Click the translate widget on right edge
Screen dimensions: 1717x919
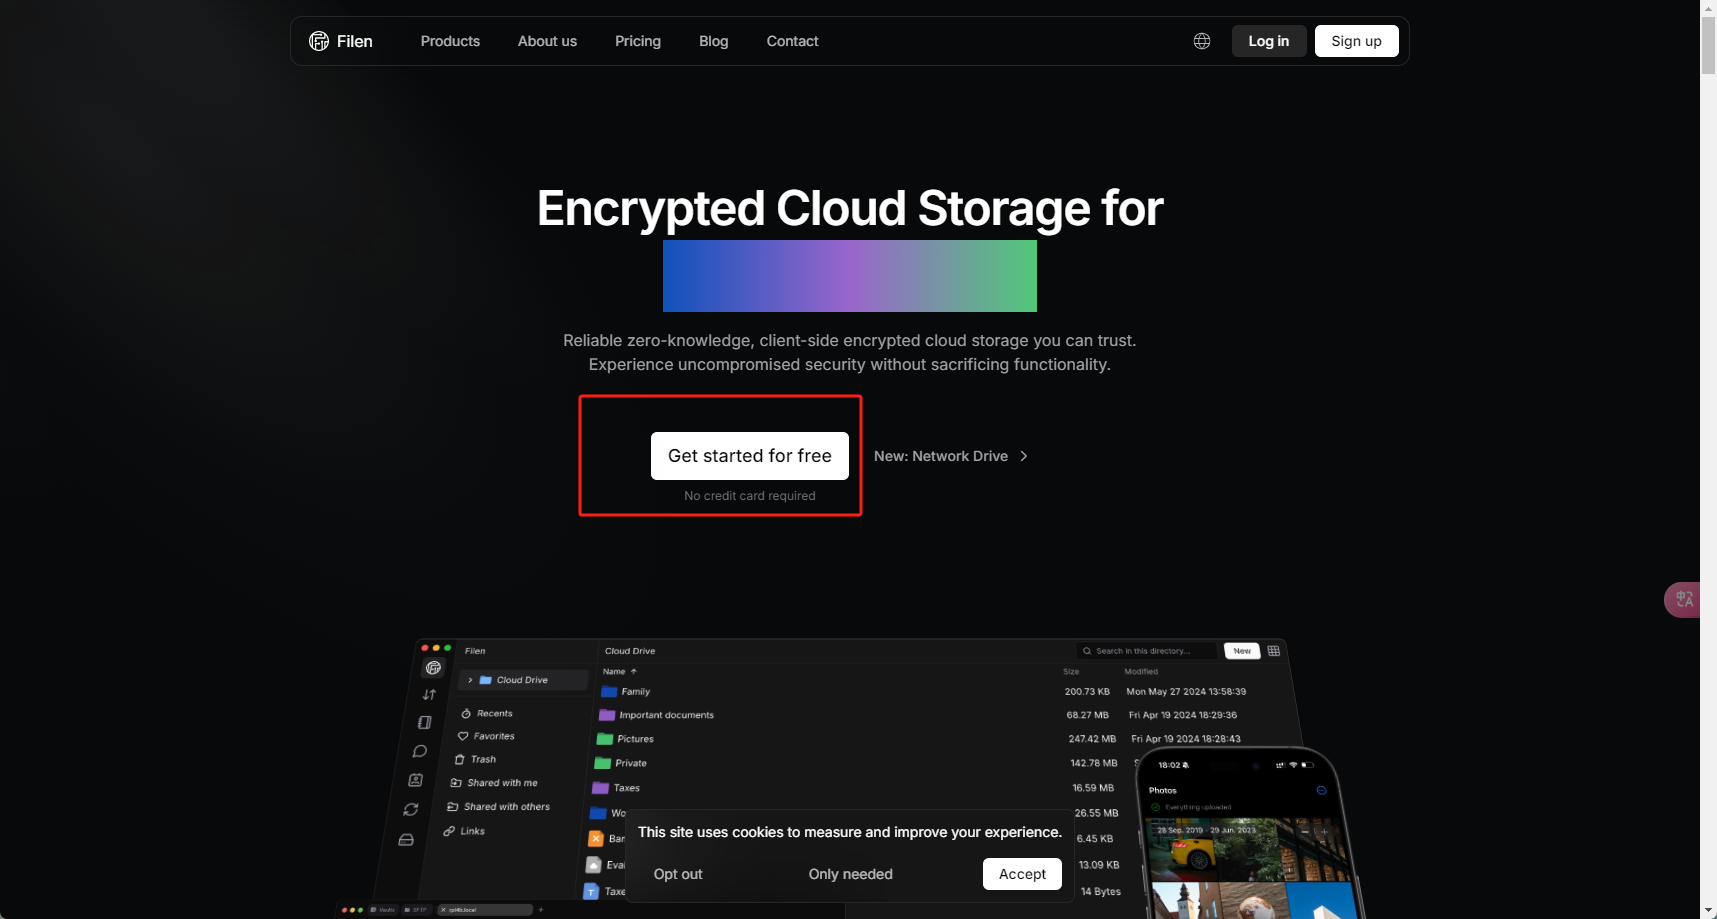tap(1684, 600)
